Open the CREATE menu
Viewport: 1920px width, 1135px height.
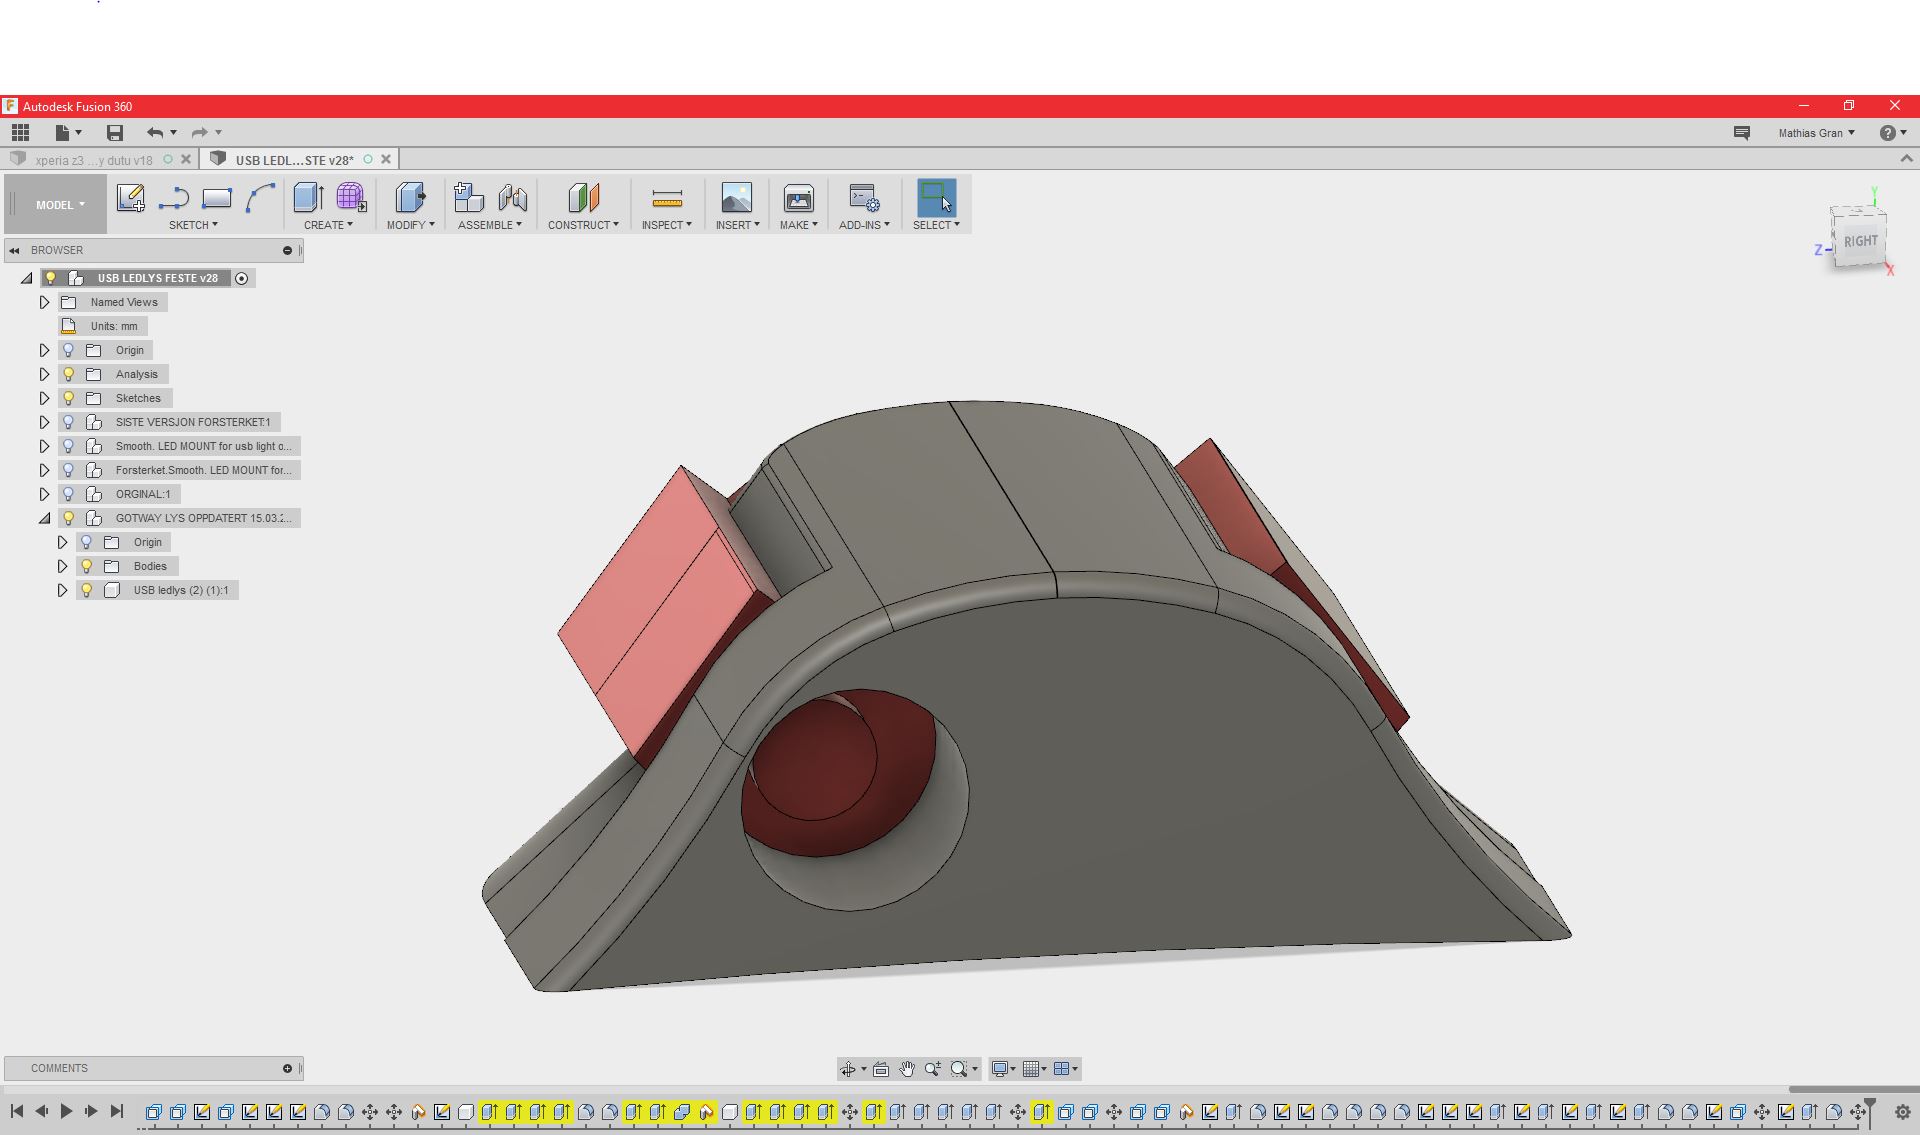click(329, 225)
